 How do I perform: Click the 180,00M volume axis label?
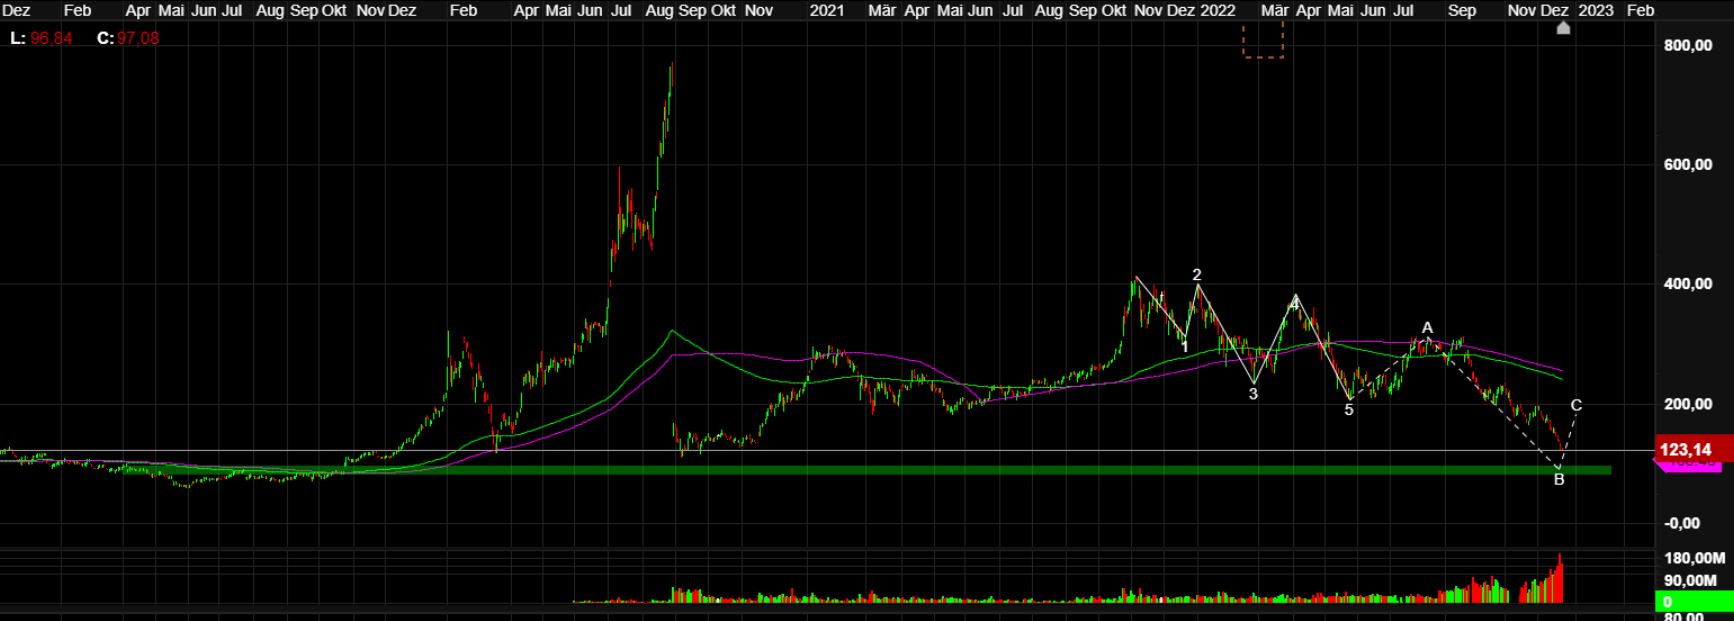pos(1694,558)
